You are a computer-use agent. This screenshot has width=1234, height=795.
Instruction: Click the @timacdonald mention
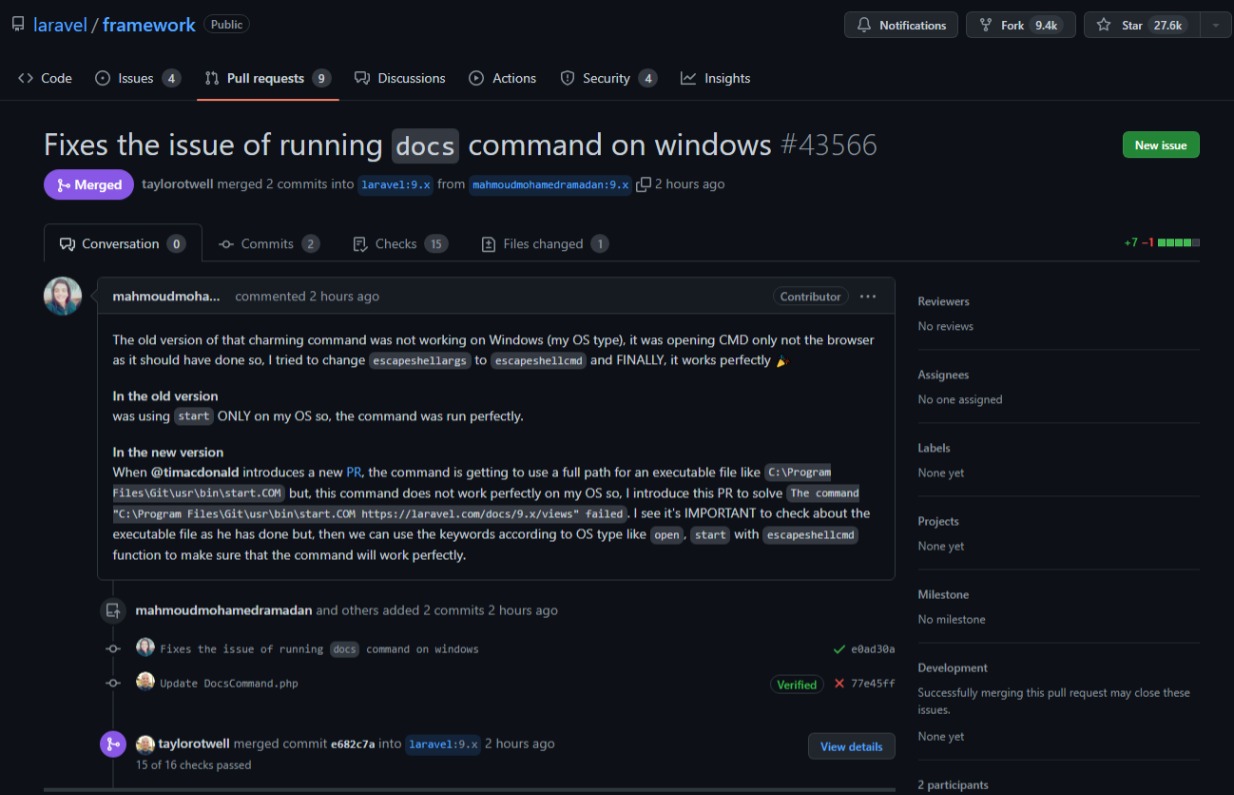pyautogui.click(x=195, y=471)
